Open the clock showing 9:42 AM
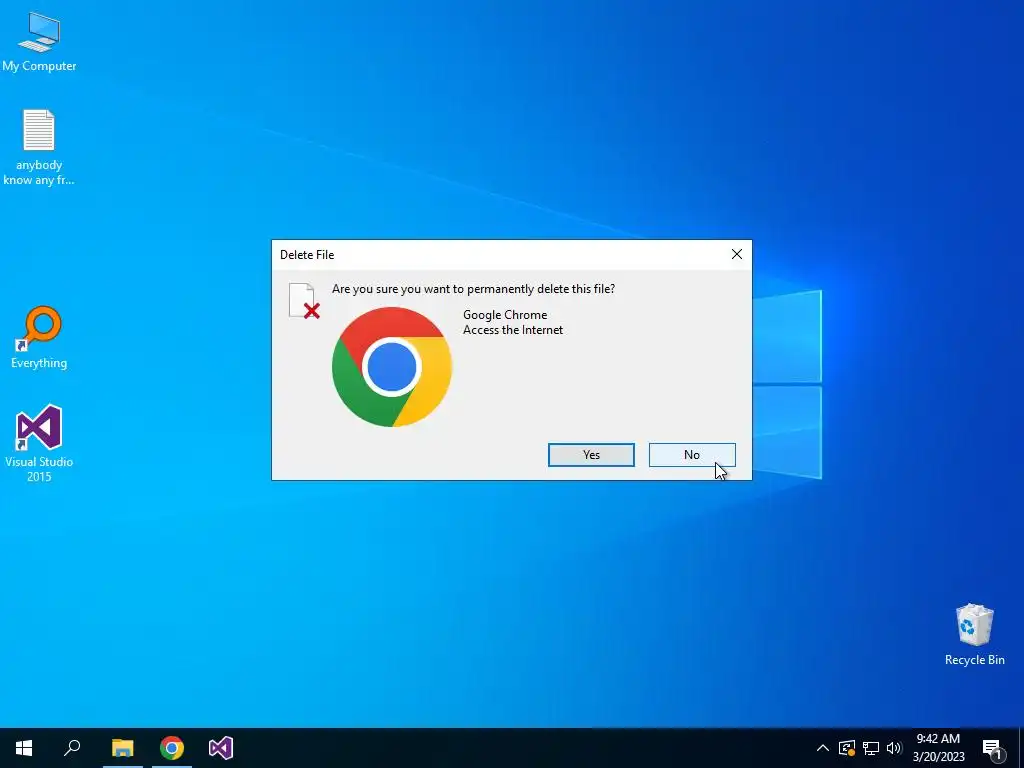1024x768 pixels. point(938,748)
